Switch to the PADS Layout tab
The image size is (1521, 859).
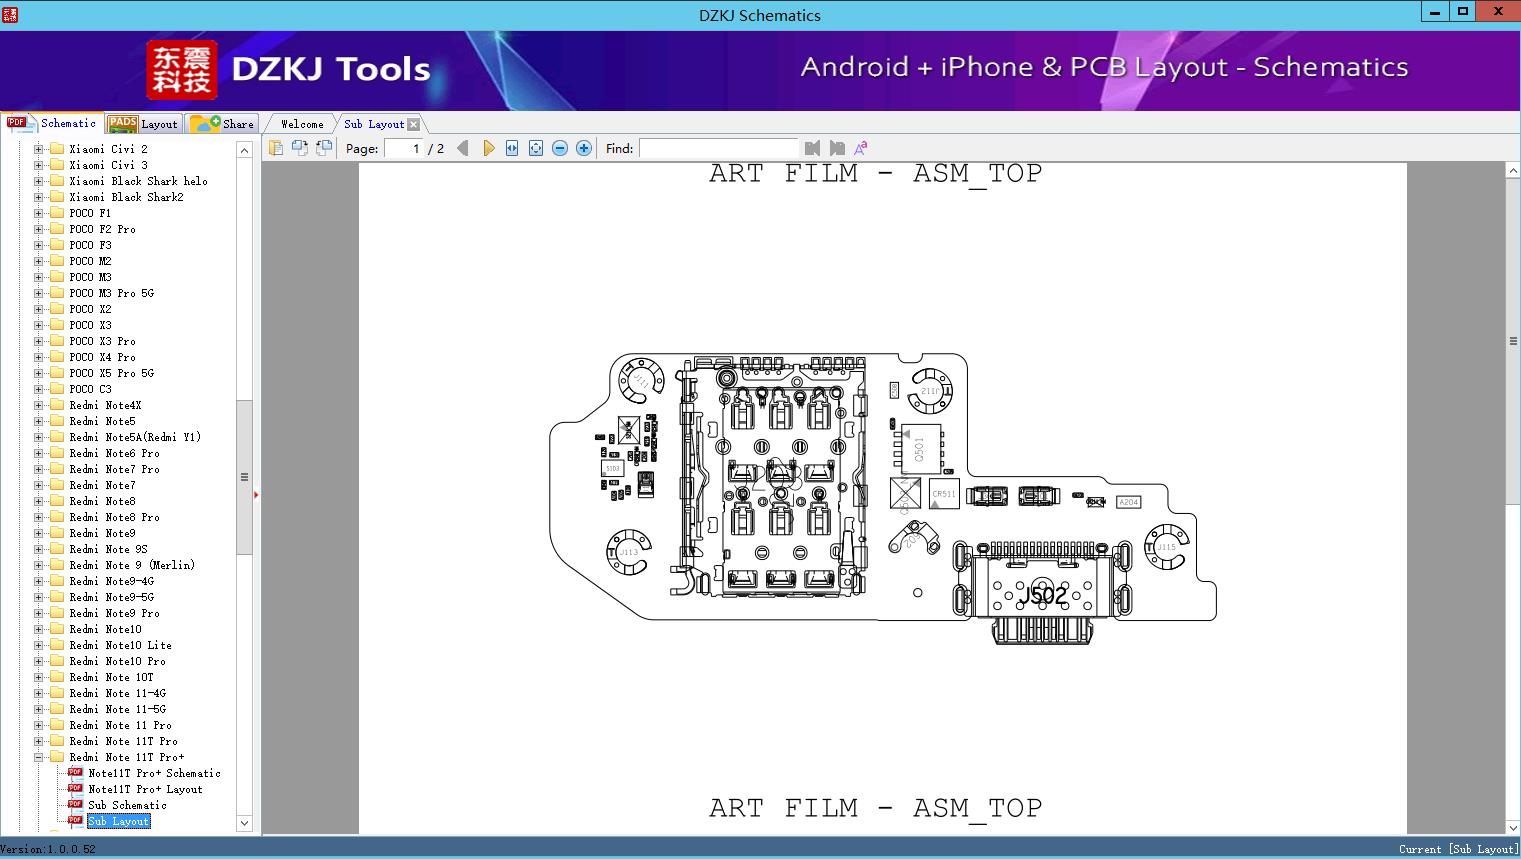coord(143,124)
